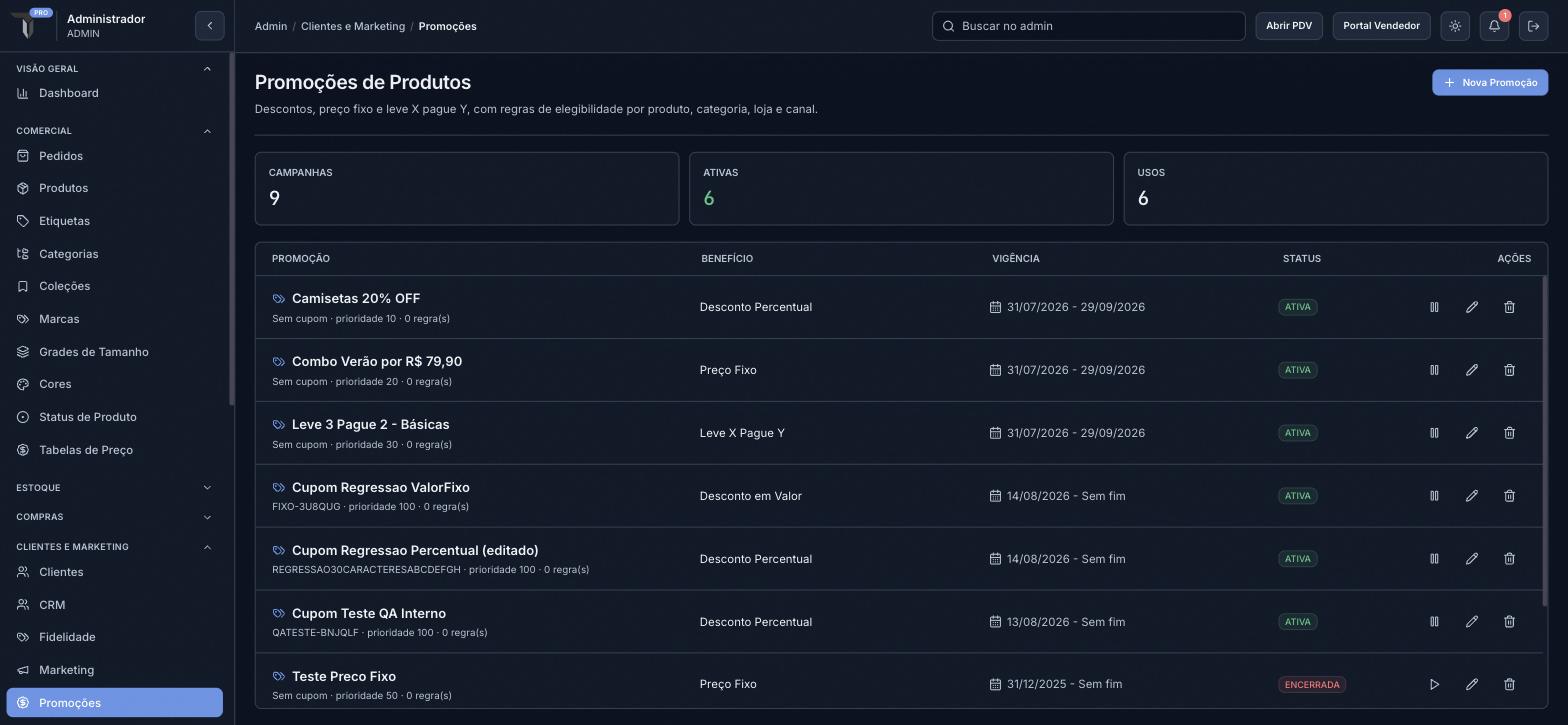
Task: Open the Portal Vendedor
Action: pyautogui.click(x=1382, y=26)
